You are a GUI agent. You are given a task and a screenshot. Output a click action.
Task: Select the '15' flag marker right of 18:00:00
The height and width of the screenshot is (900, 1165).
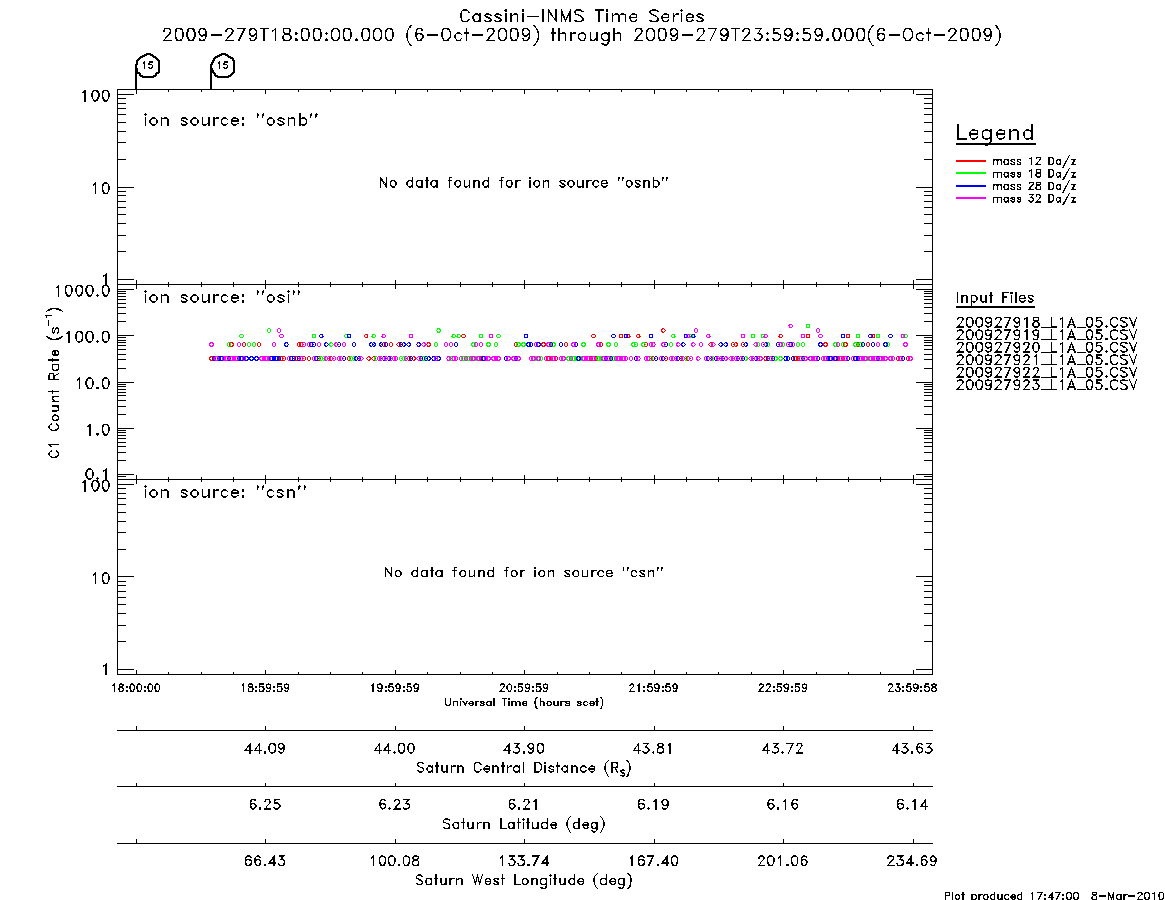(x=223, y=65)
